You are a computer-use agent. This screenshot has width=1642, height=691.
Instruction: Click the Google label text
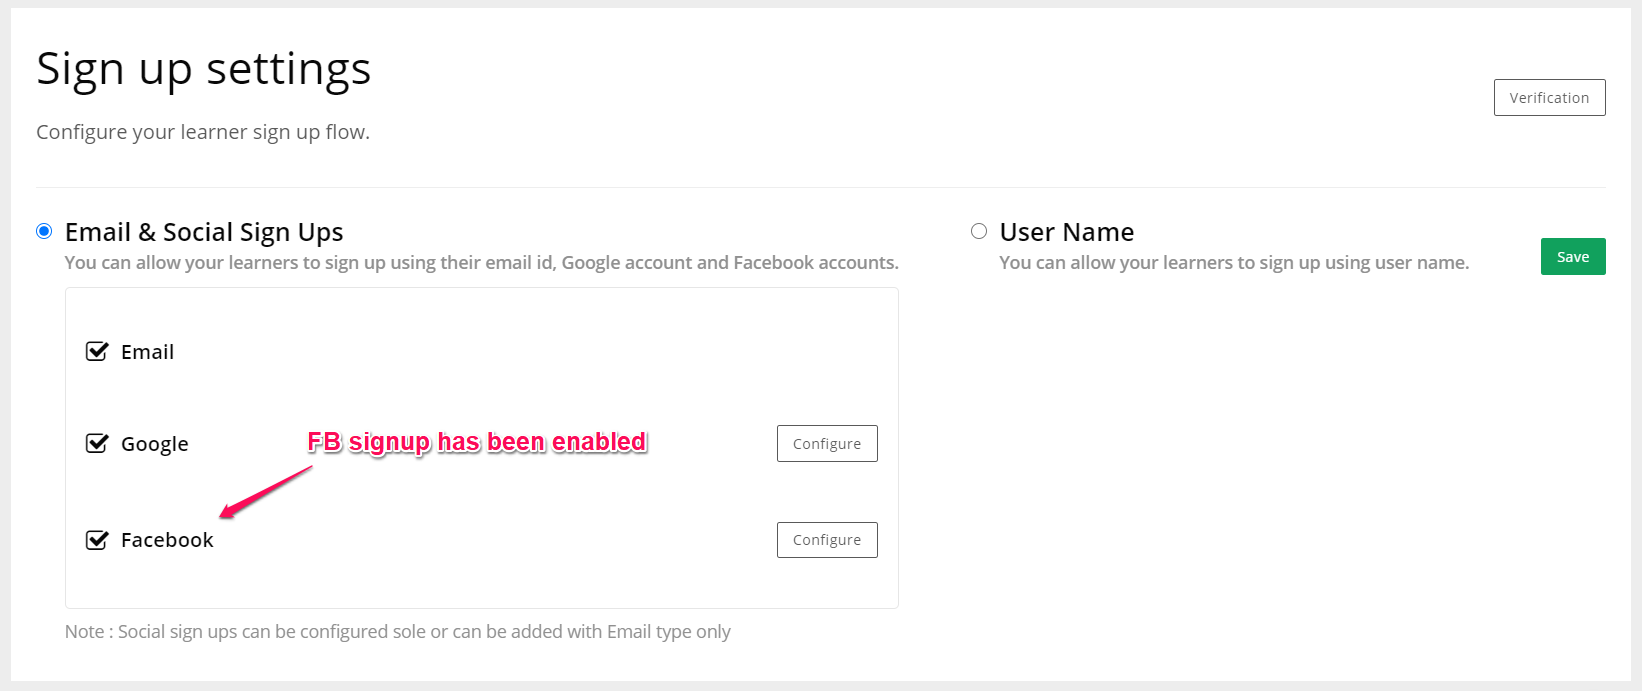pos(155,444)
